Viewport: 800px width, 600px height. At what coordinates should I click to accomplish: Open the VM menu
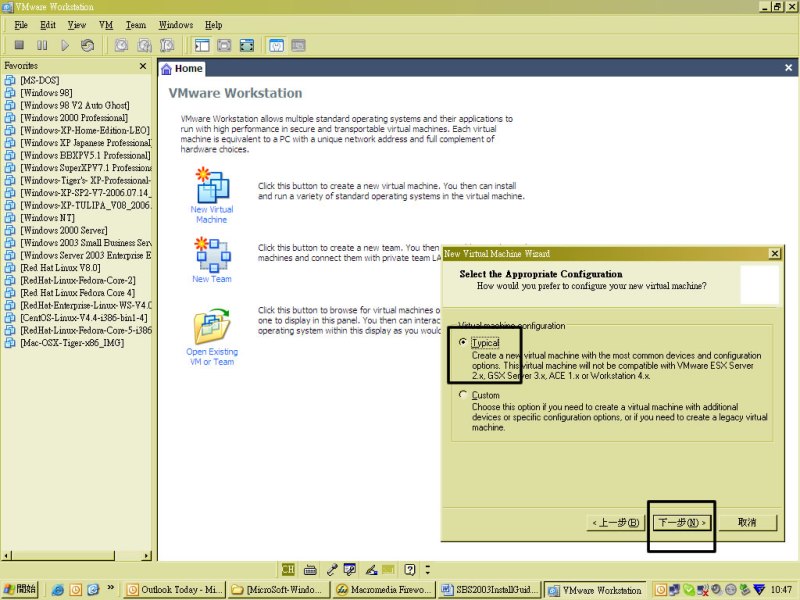[106, 25]
